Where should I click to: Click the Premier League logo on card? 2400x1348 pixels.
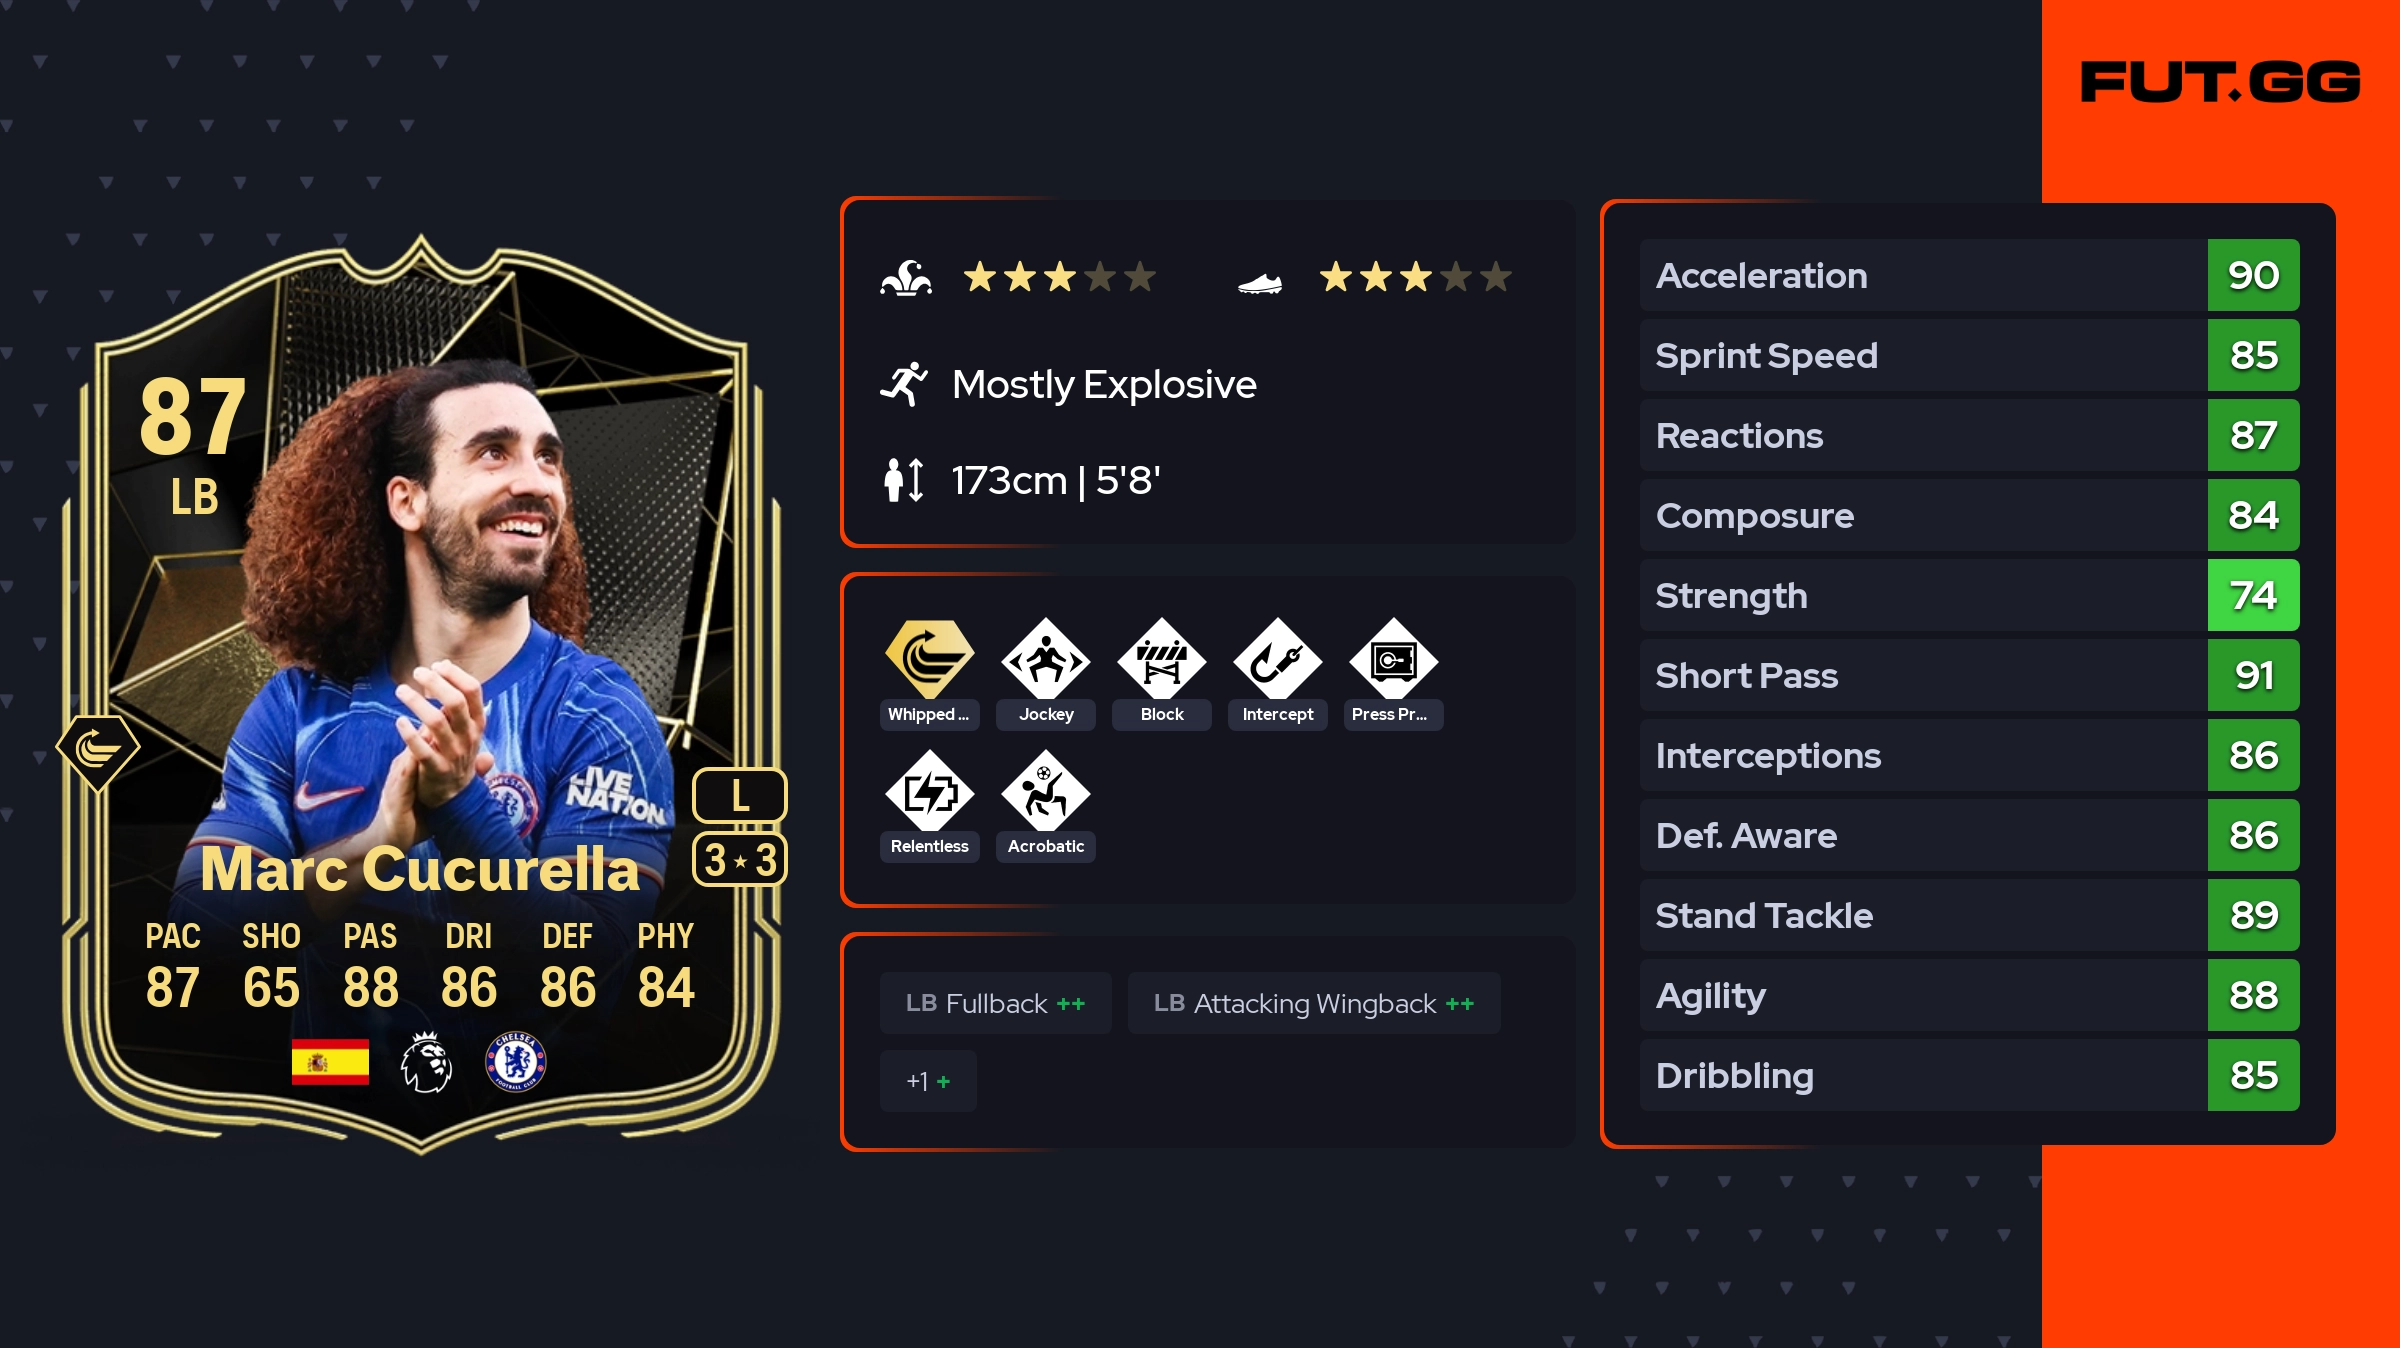[426, 1062]
